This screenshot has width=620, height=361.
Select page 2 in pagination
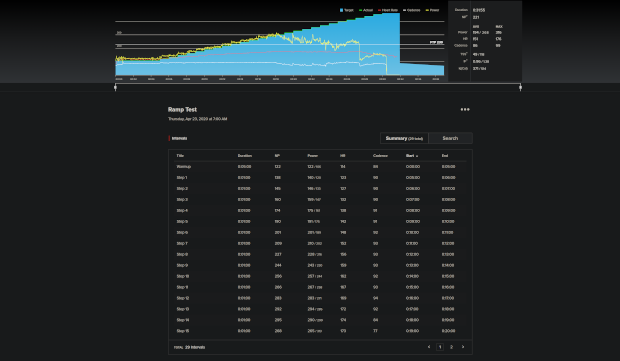coord(451,347)
